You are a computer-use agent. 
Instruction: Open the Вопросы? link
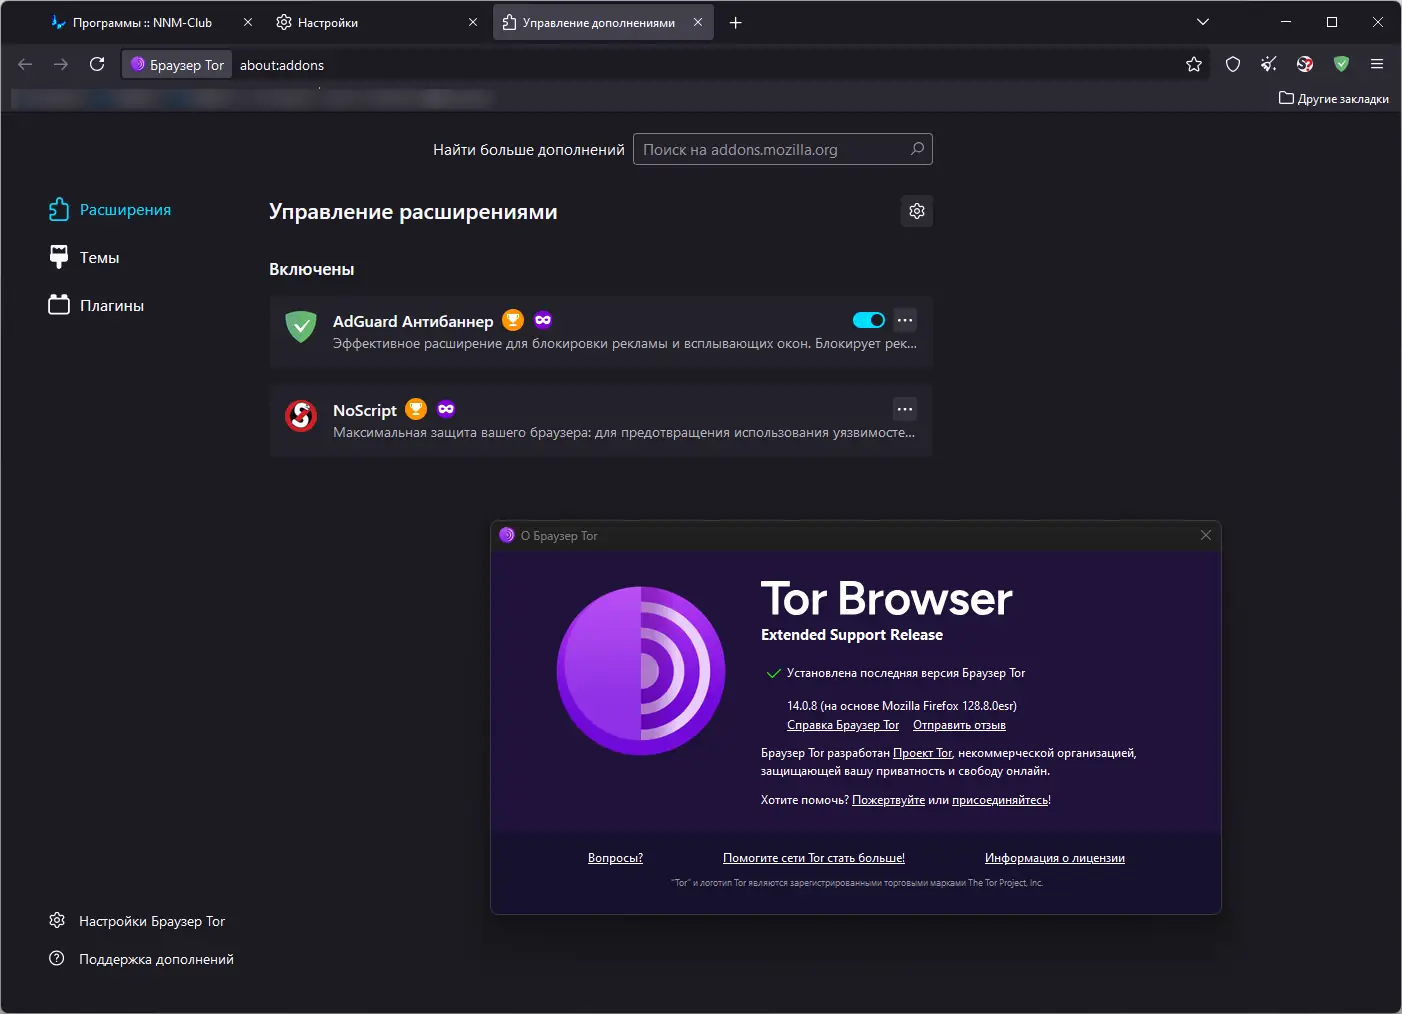click(x=615, y=858)
